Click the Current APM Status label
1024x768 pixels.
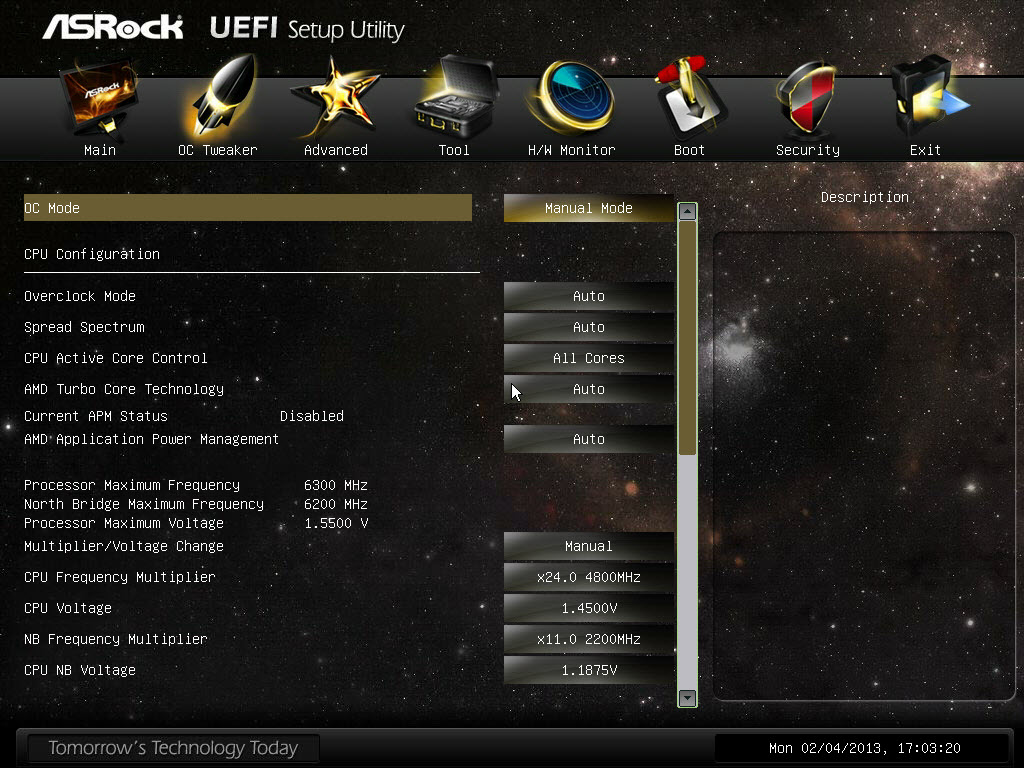click(96, 417)
